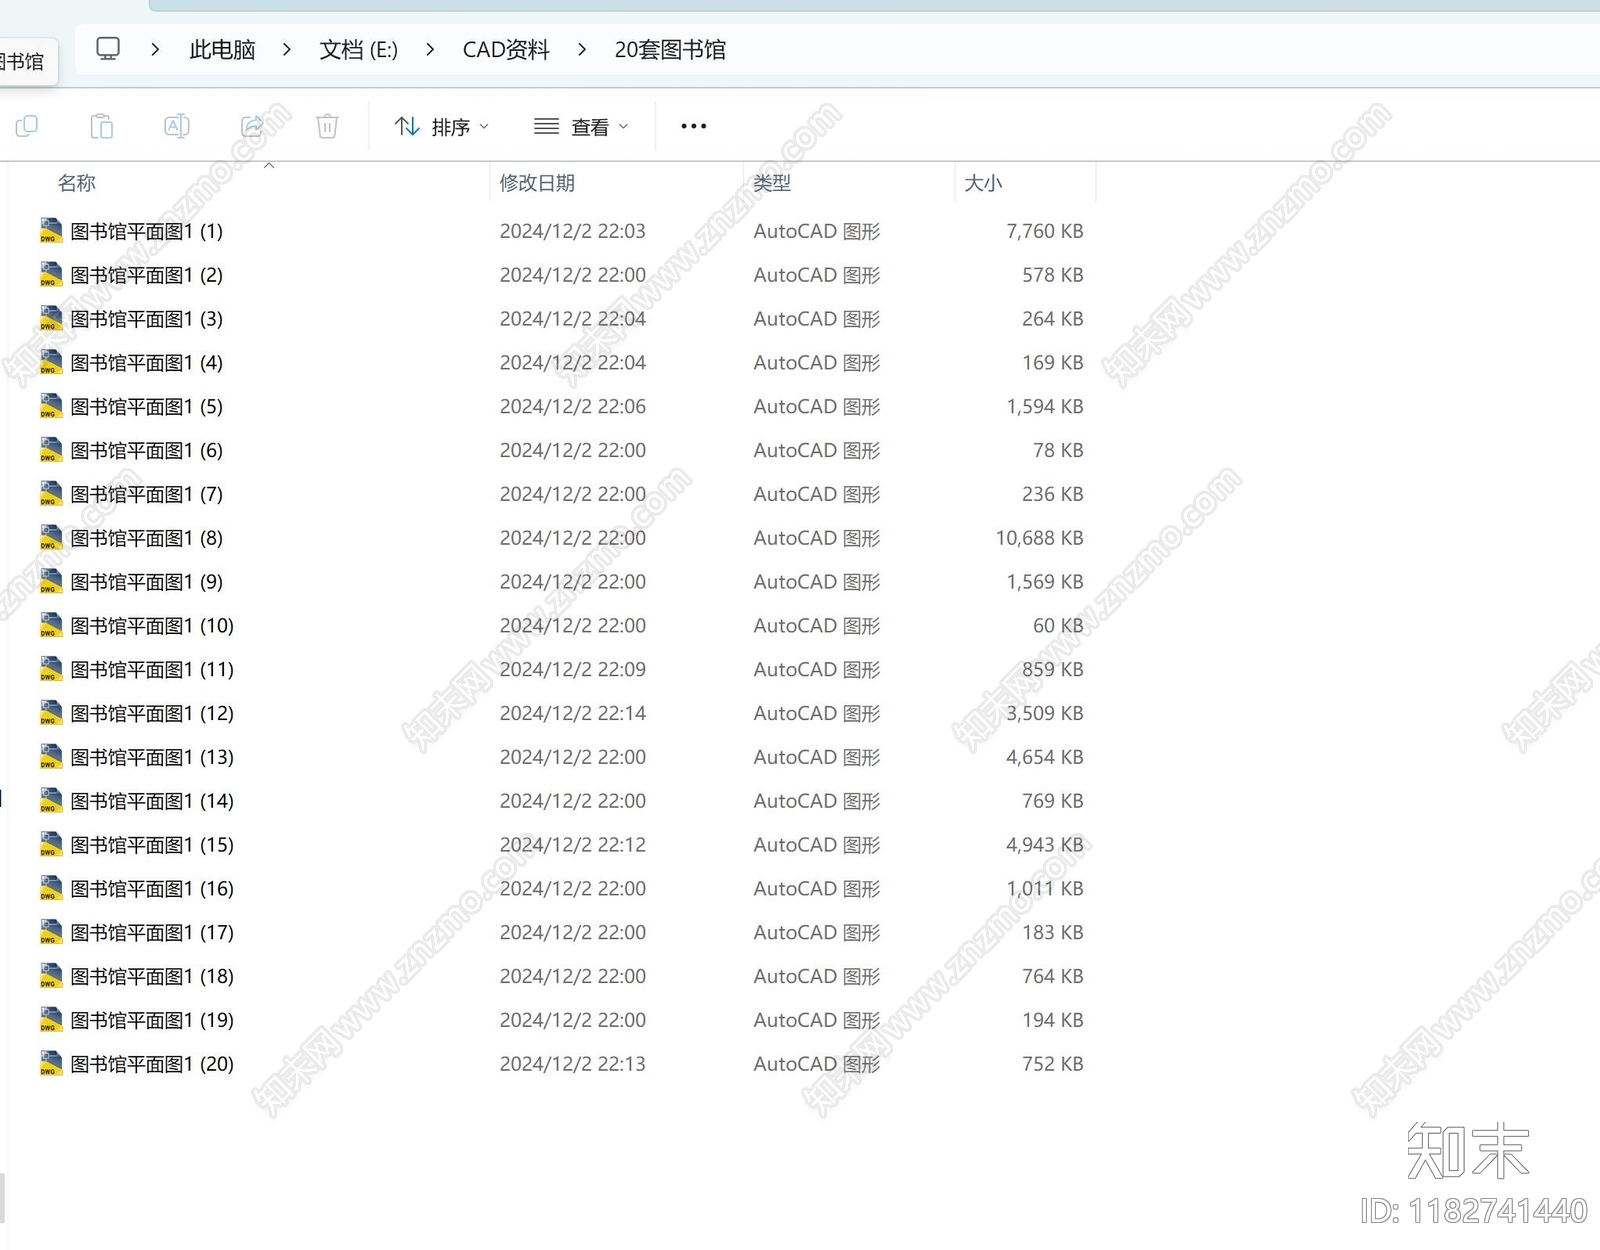Click DWG icon of 图书馆平面图1 (13)
Image resolution: width=1600 pixels, height=1250 pixels.
(x=51, y=757)
